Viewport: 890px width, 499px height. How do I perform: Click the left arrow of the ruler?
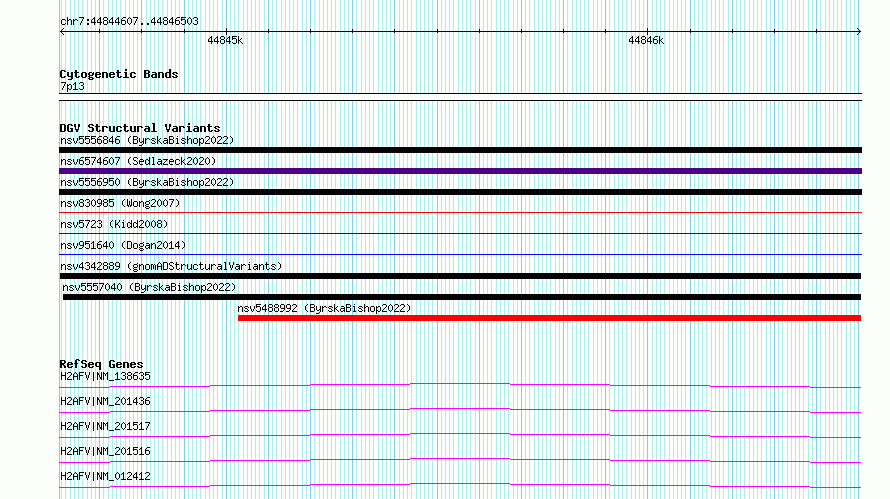(62, 32)
